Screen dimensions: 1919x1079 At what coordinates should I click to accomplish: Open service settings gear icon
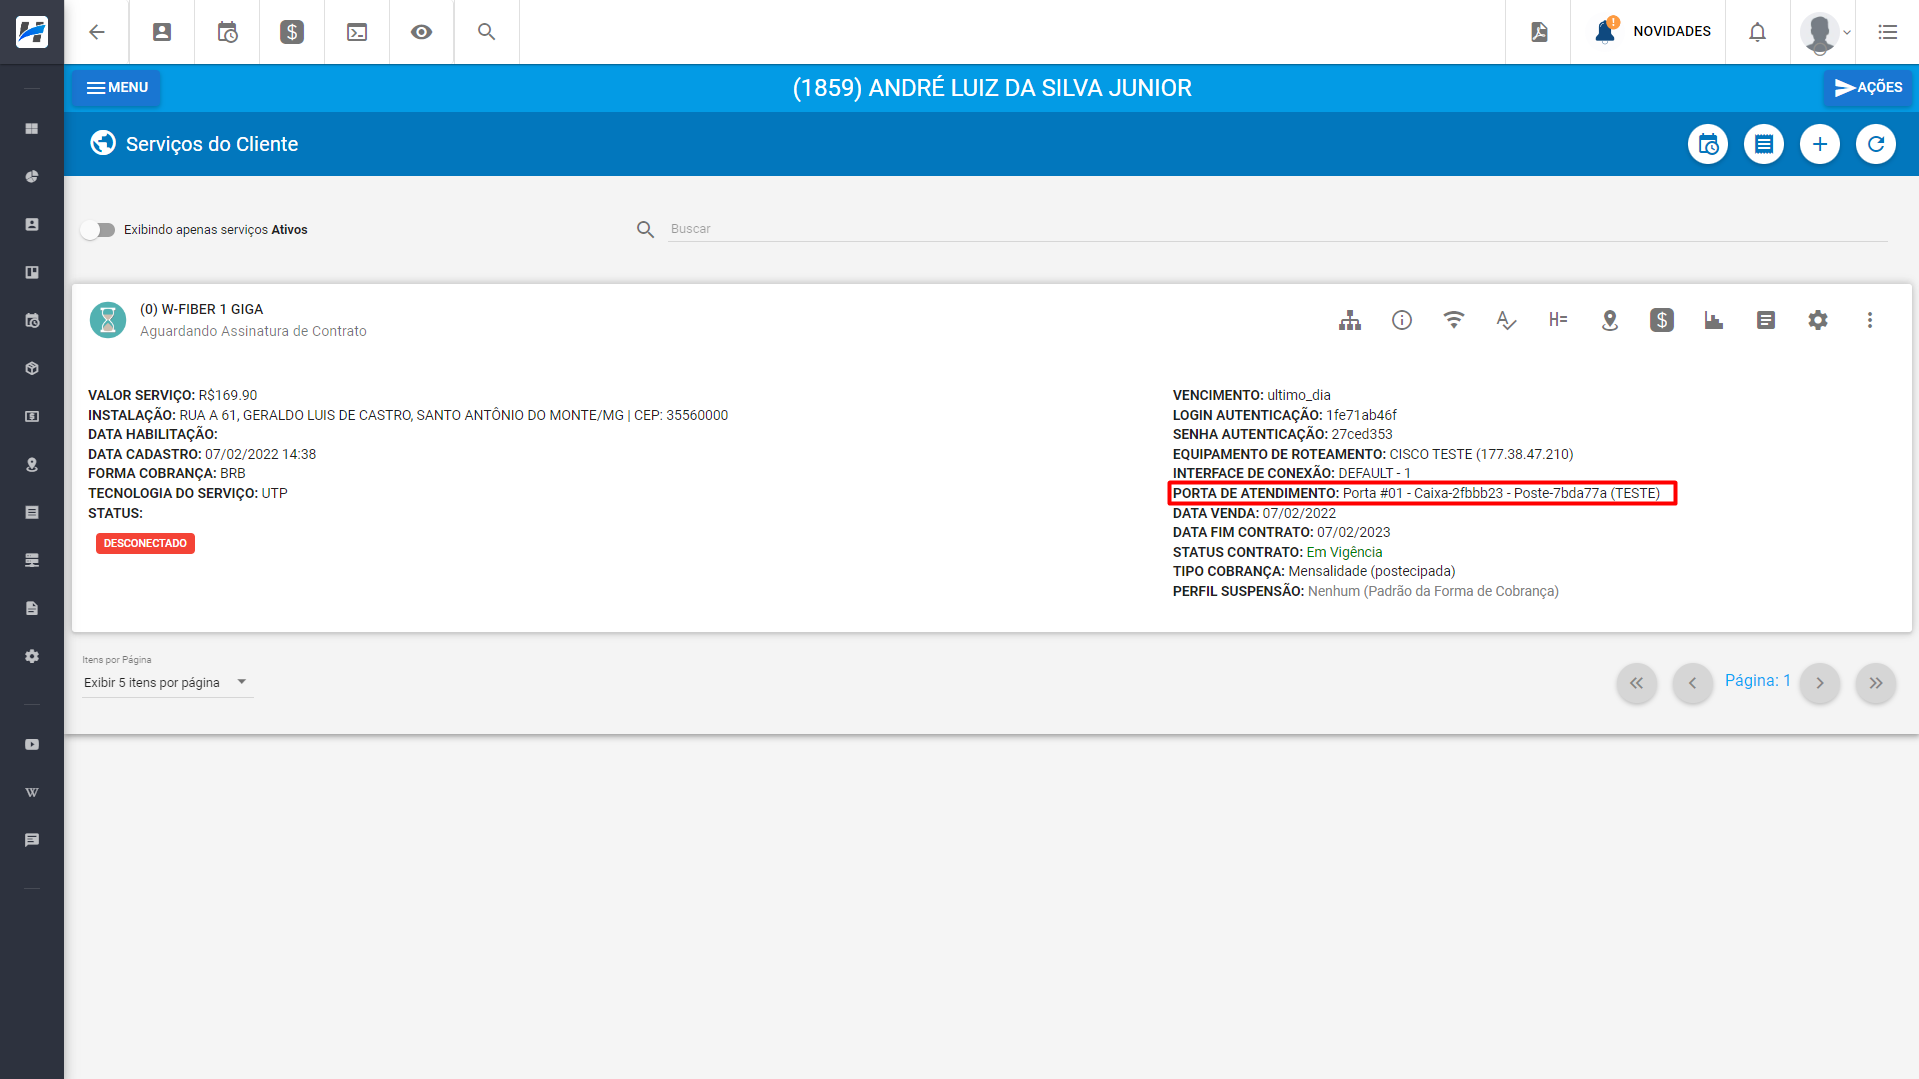(1818, 320)
